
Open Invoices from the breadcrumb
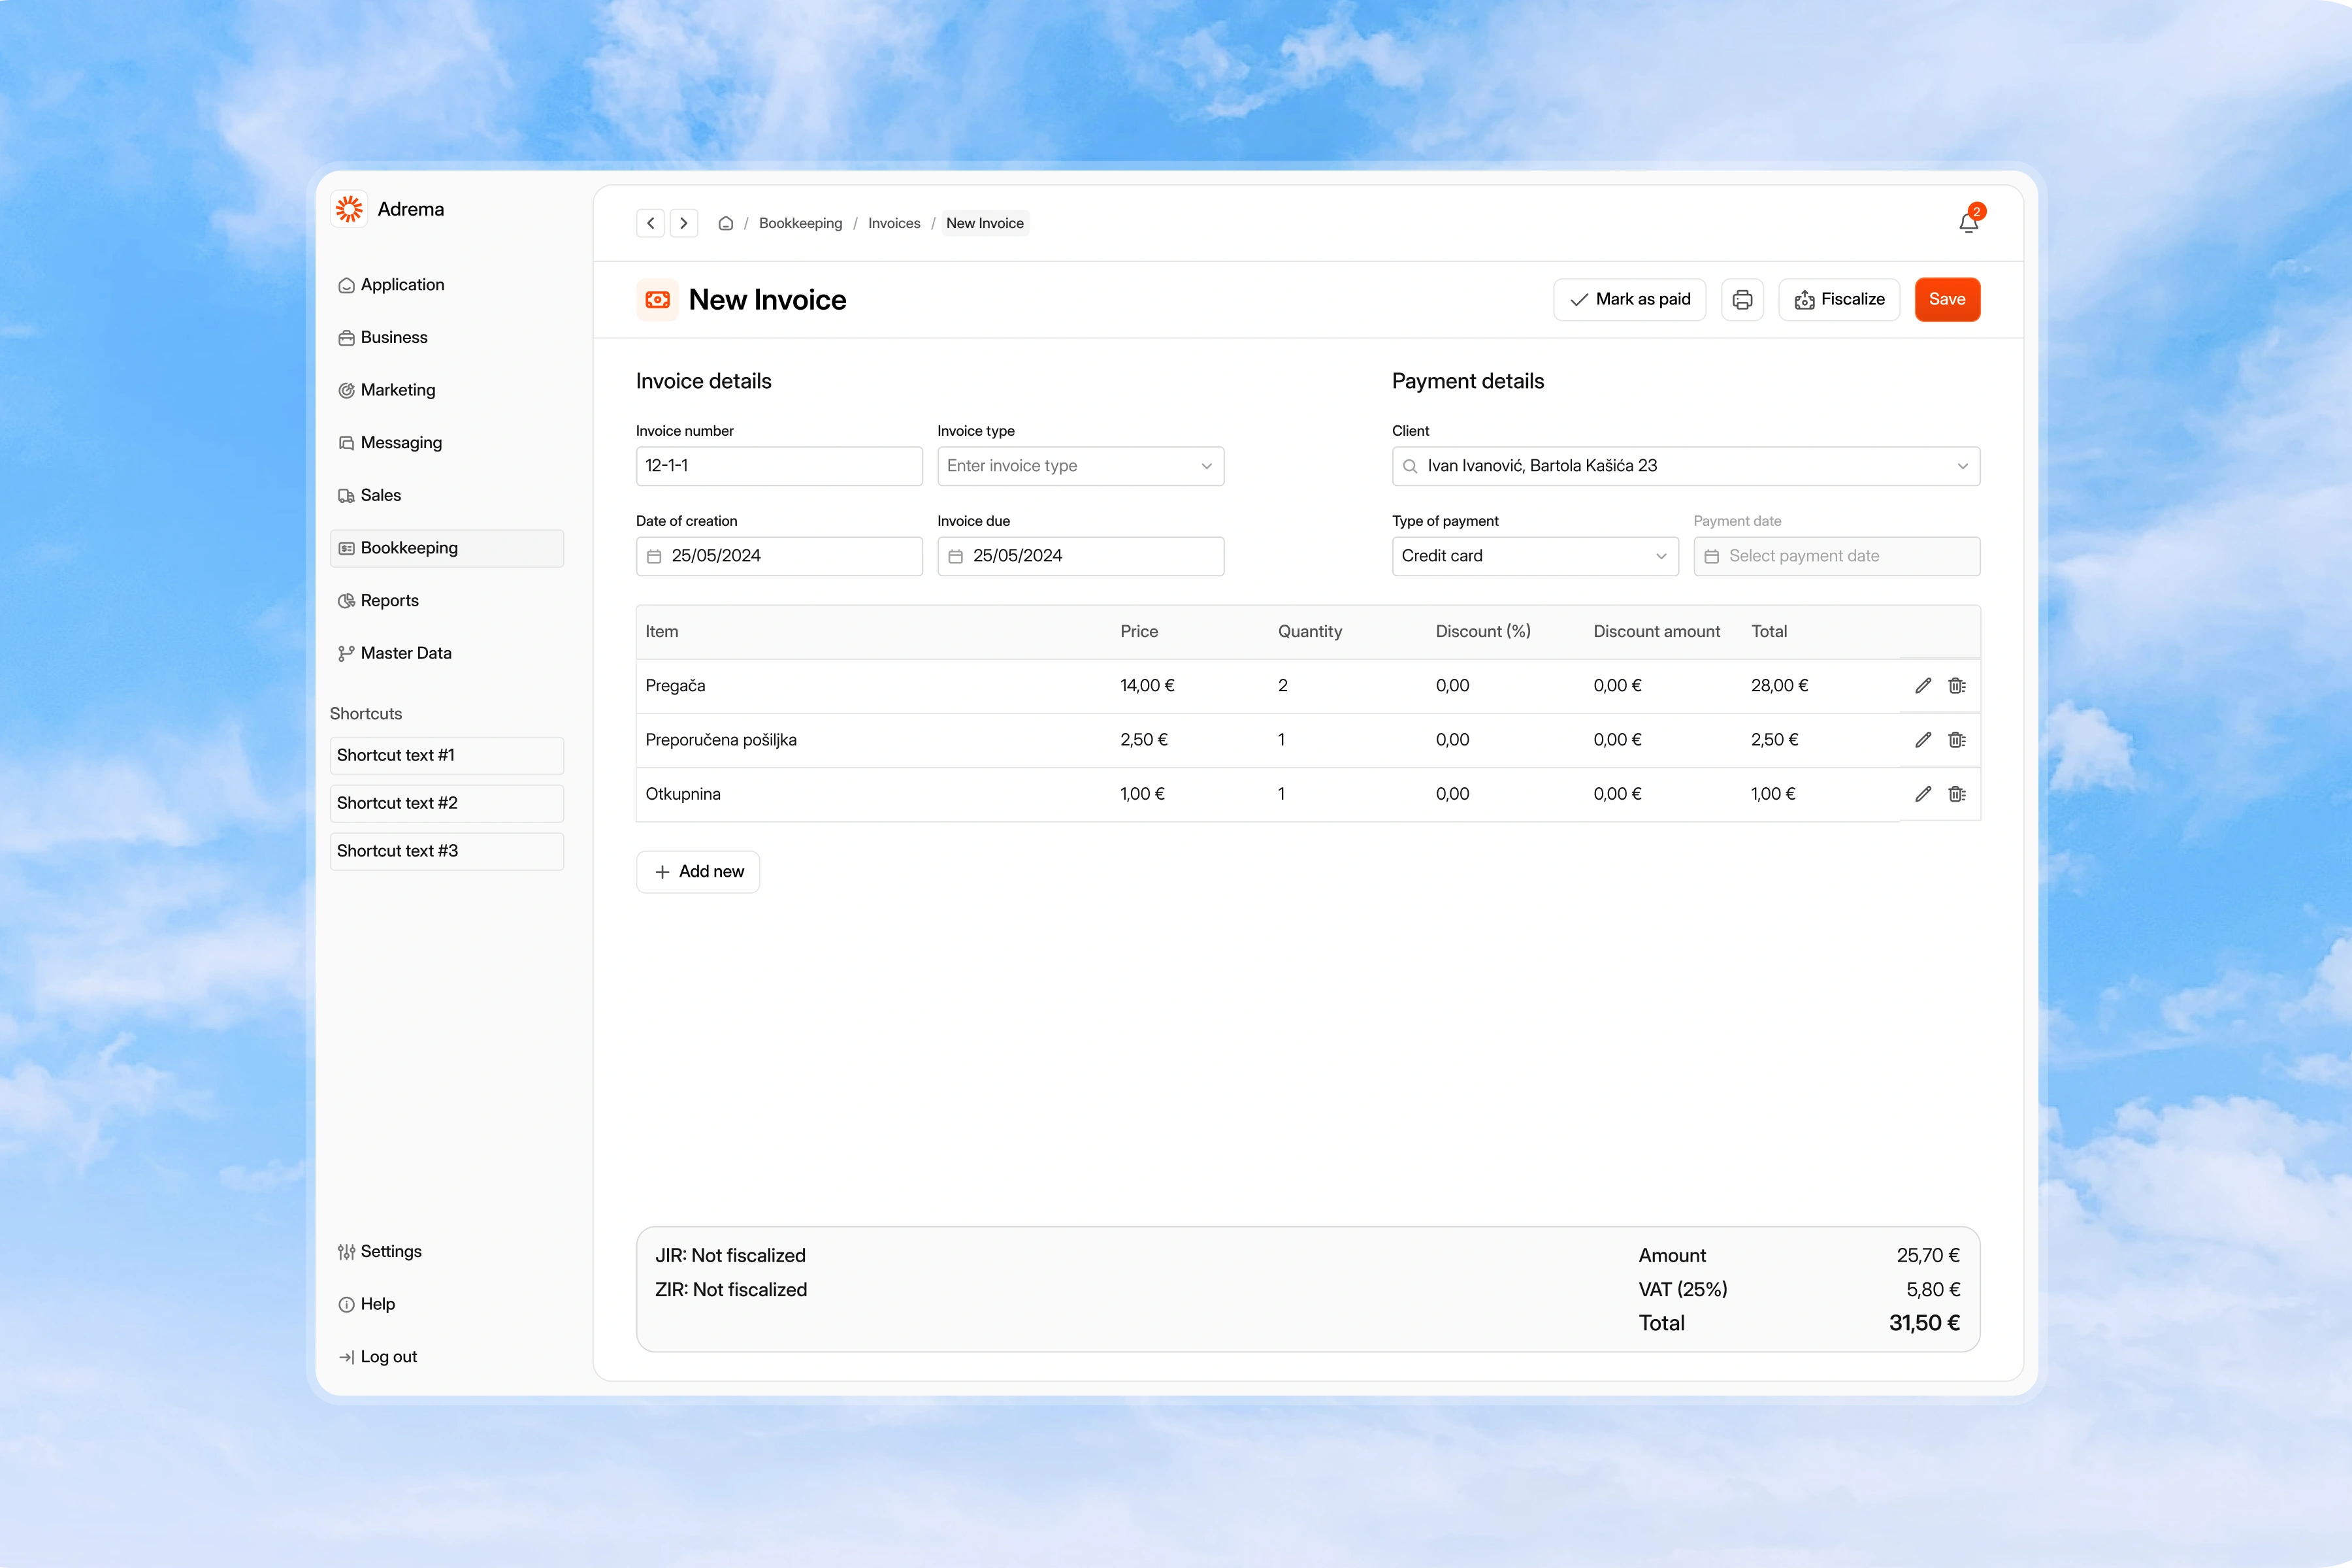894,223
